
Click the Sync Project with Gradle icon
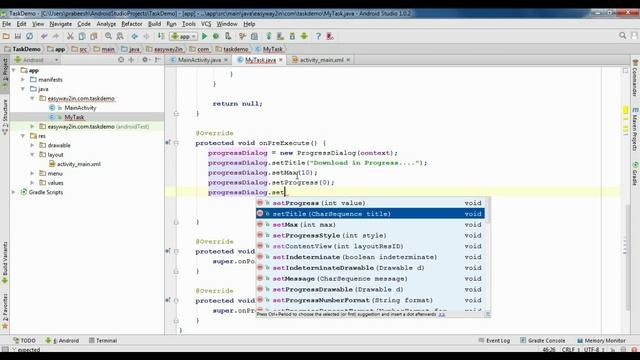pos(269,36)
